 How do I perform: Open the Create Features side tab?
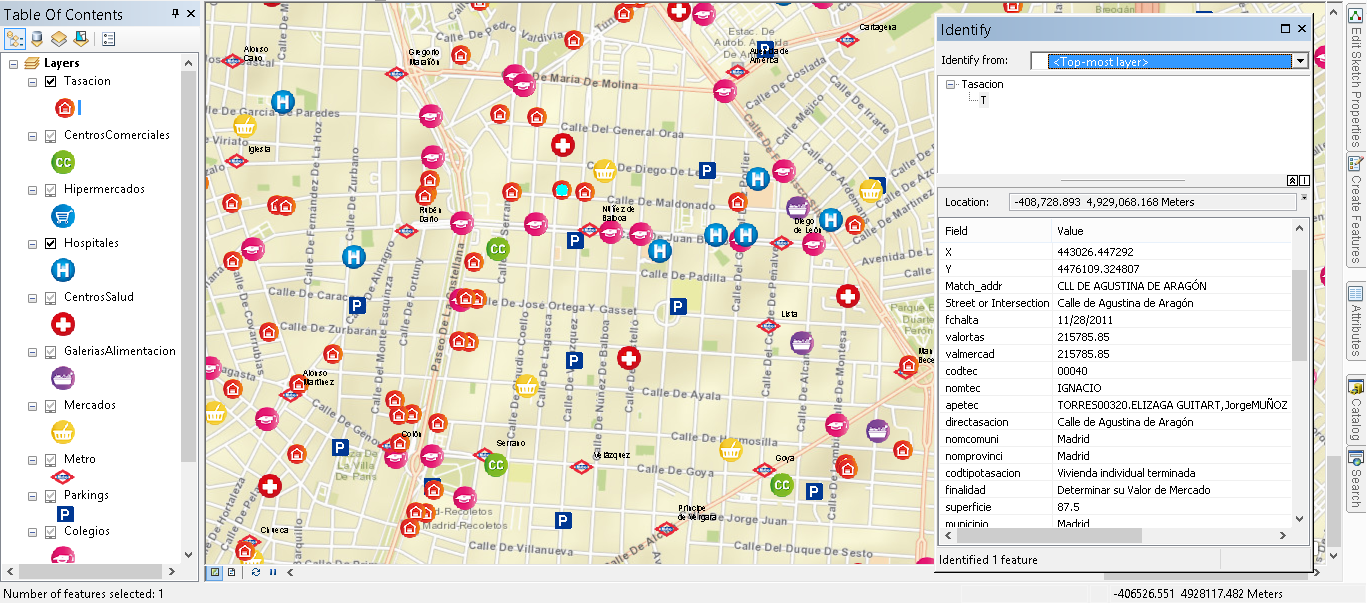(1355, 215)
